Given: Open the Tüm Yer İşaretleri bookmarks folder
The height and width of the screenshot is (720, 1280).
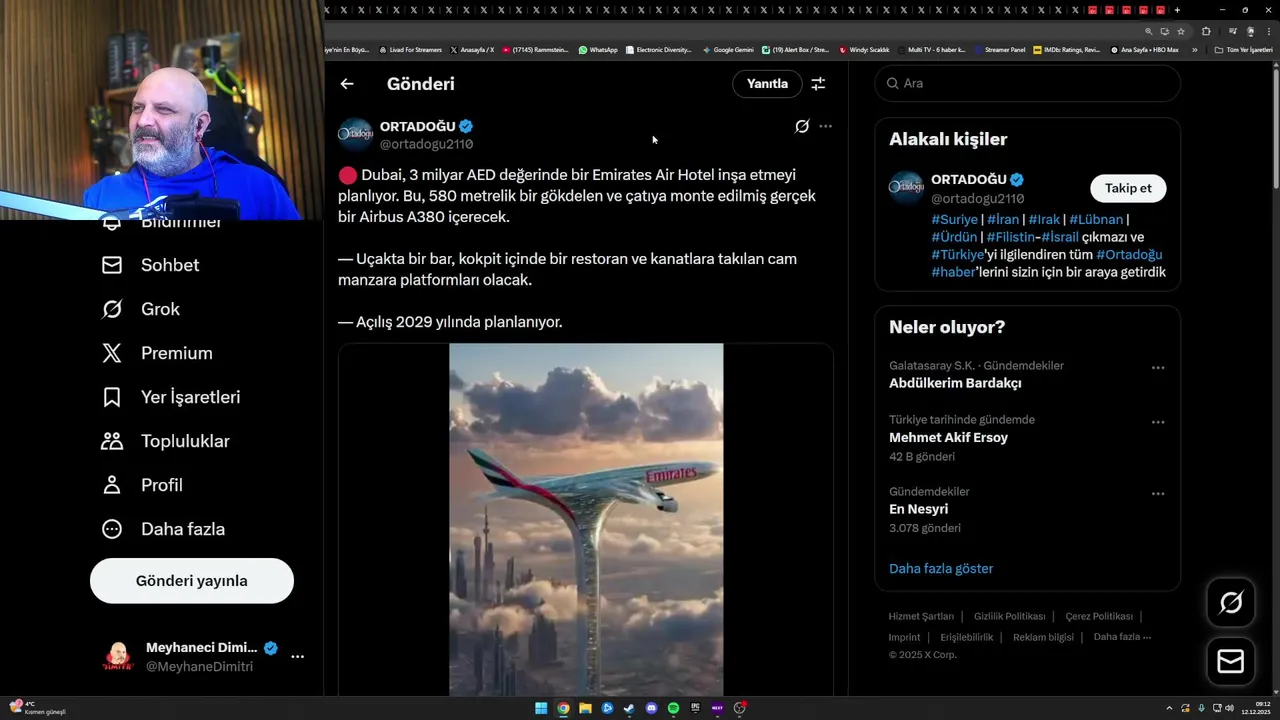Looking at the screenshot, I should 1244,50.
